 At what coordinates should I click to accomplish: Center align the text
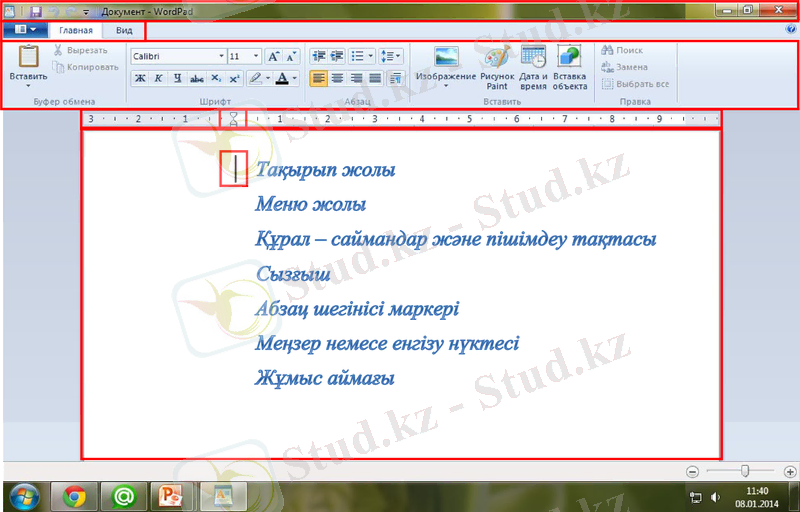(337, 78)
